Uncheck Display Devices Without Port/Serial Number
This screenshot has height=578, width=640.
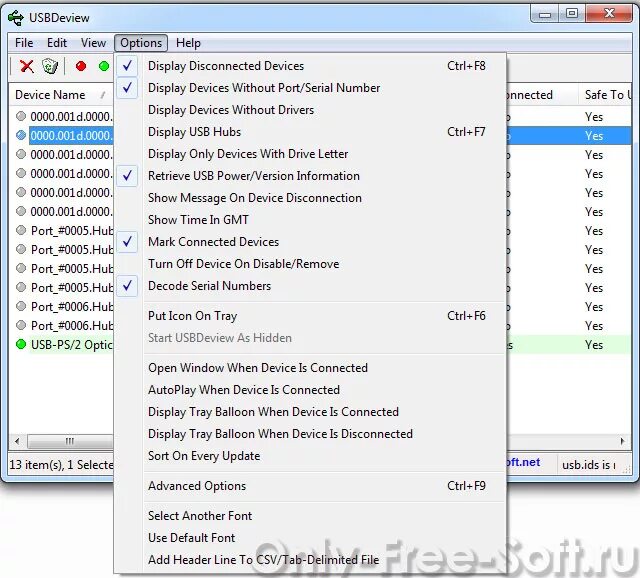click(x=311, y=88)
